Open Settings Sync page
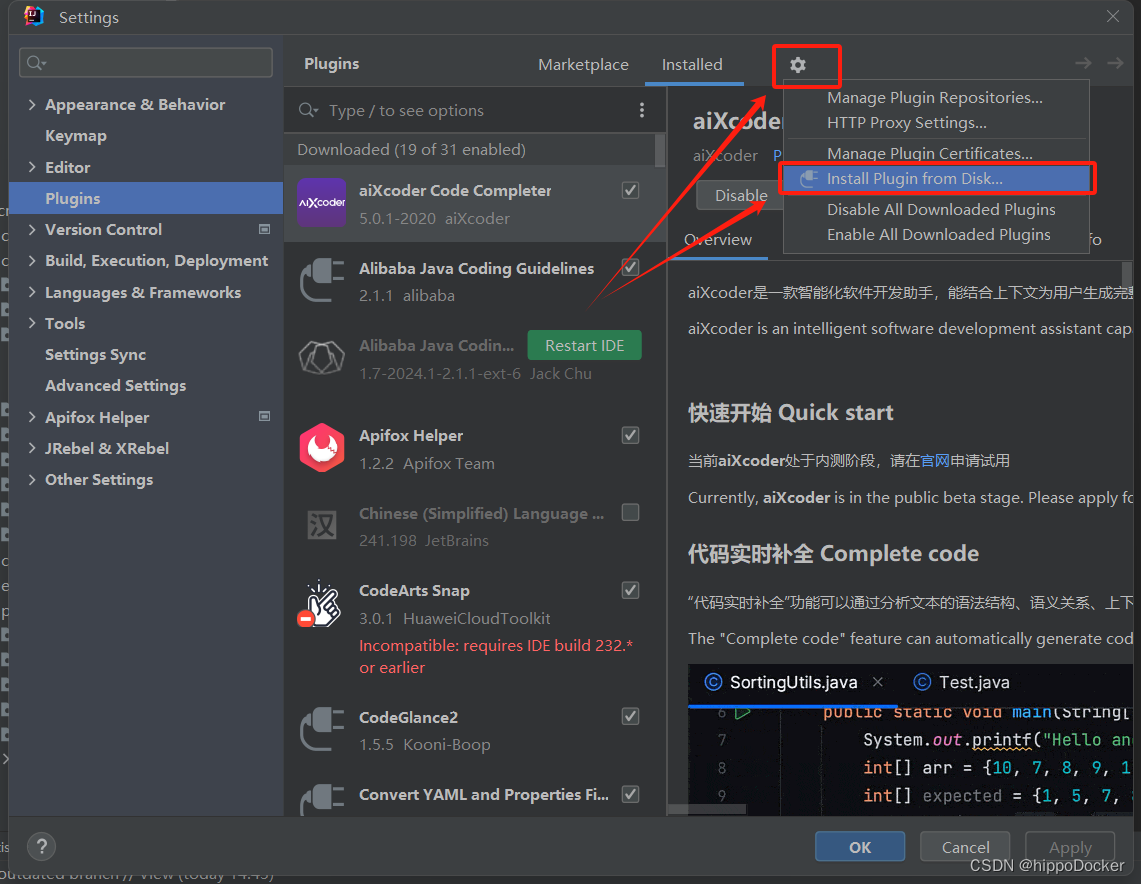The width and height of the screenshot is (1141, 884). click(x=95, y=354)
